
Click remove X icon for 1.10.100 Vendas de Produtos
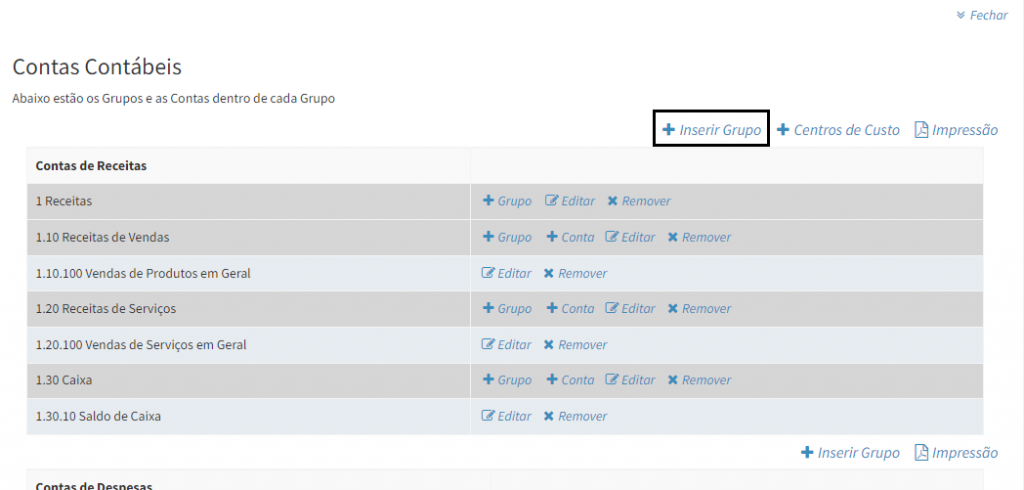coord(548,273)
